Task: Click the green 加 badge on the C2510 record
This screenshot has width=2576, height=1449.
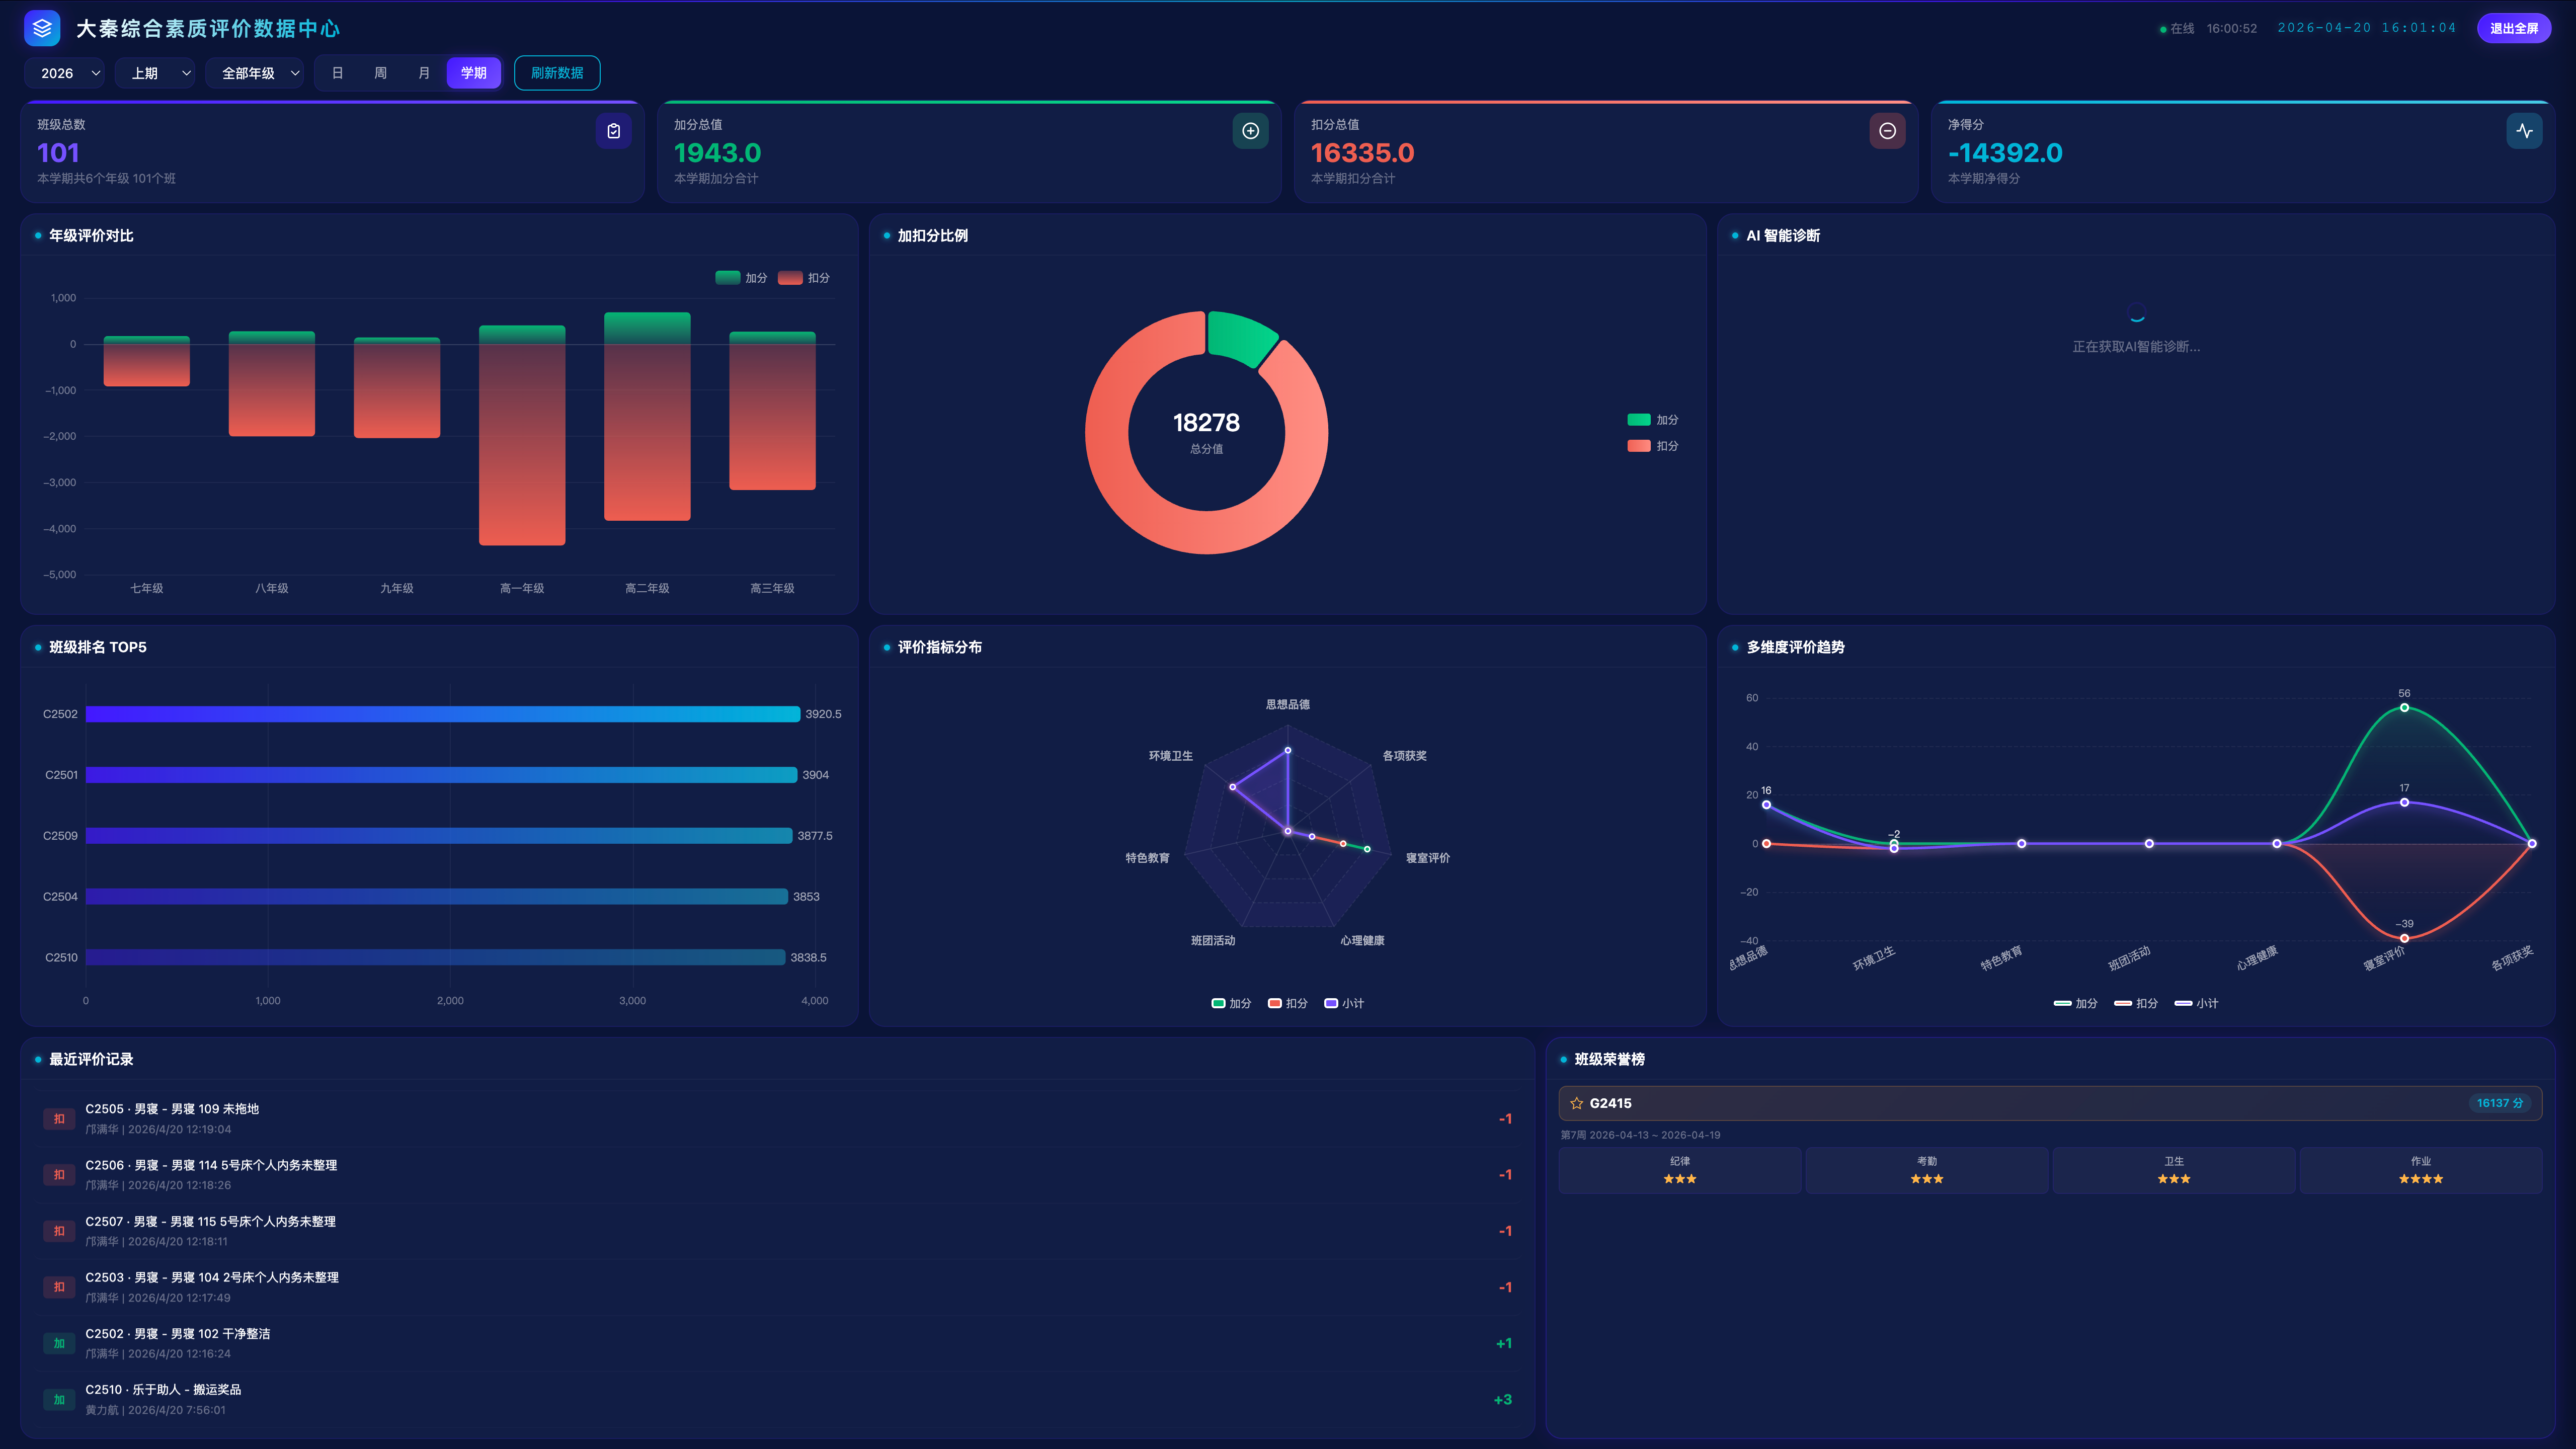Action: (x=59, y=1399)
